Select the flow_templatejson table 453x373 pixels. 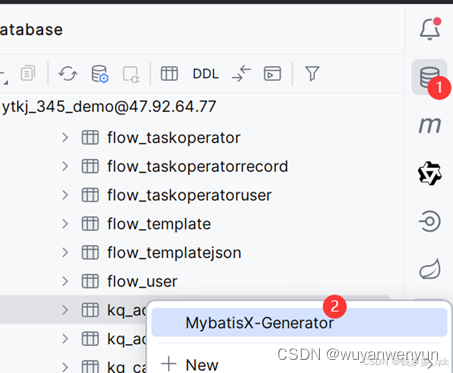pyautogui.click(x=174, y=253)
